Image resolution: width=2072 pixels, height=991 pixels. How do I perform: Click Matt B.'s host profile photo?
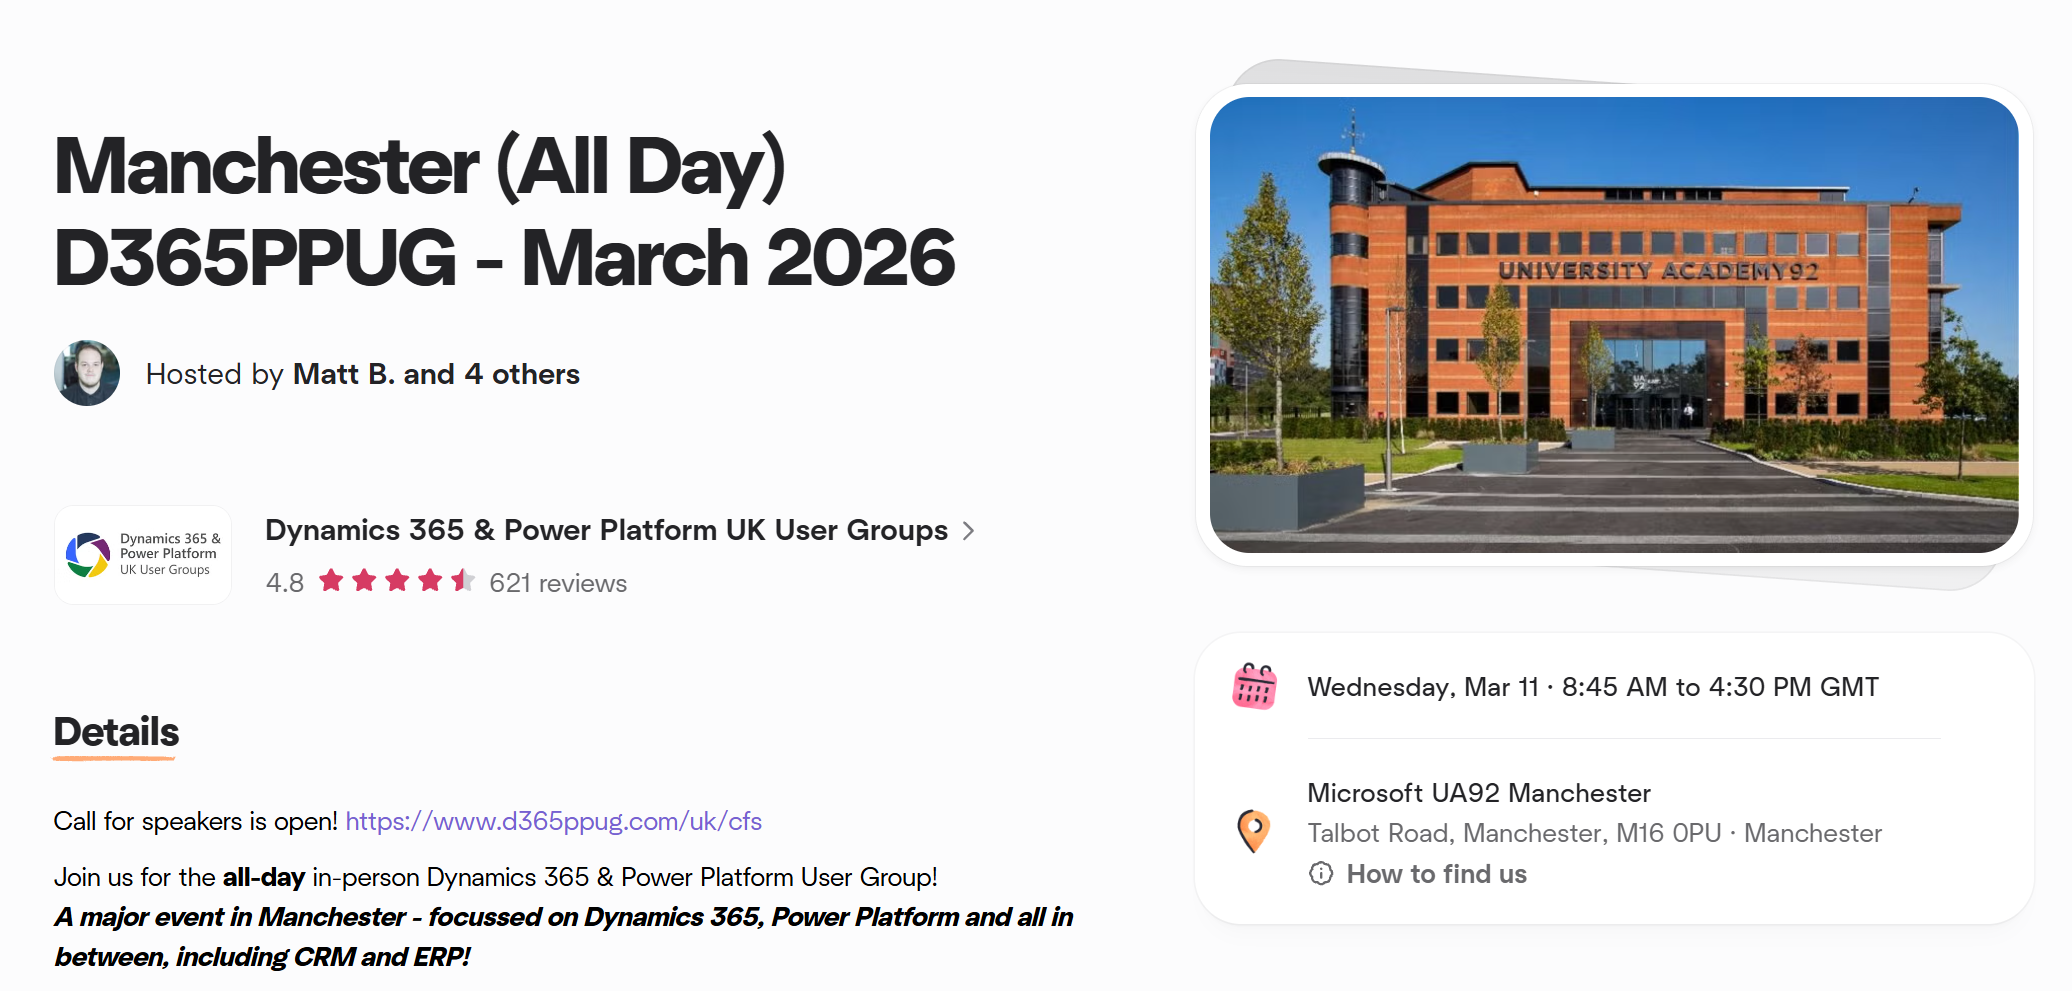coord(87,373)
